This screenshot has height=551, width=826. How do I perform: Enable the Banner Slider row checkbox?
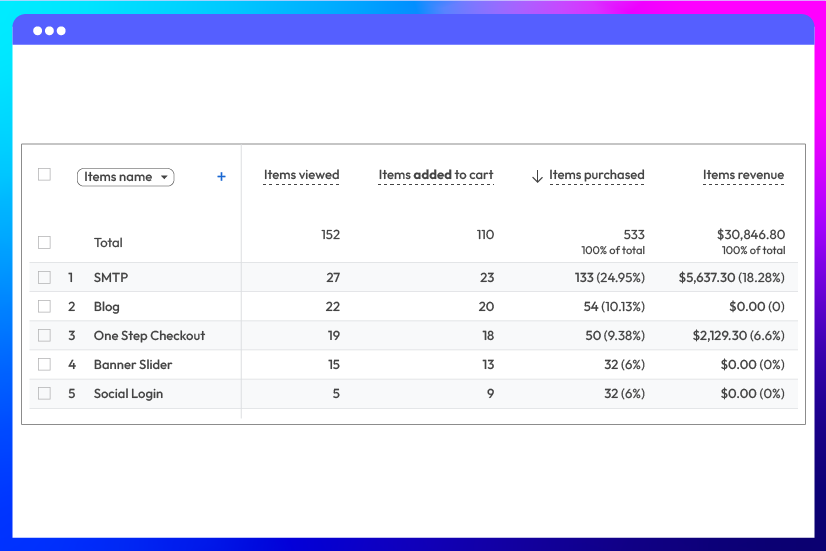point(44,364)
